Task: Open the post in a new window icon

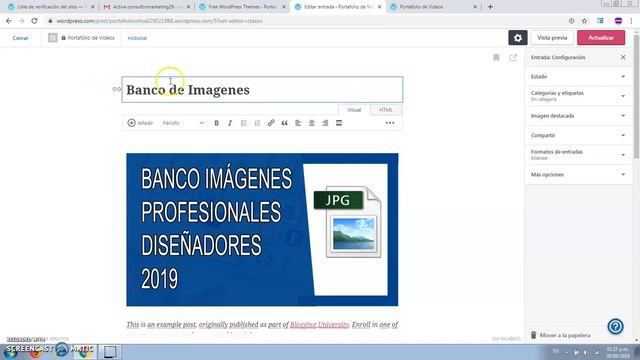Action: [513, 58]
